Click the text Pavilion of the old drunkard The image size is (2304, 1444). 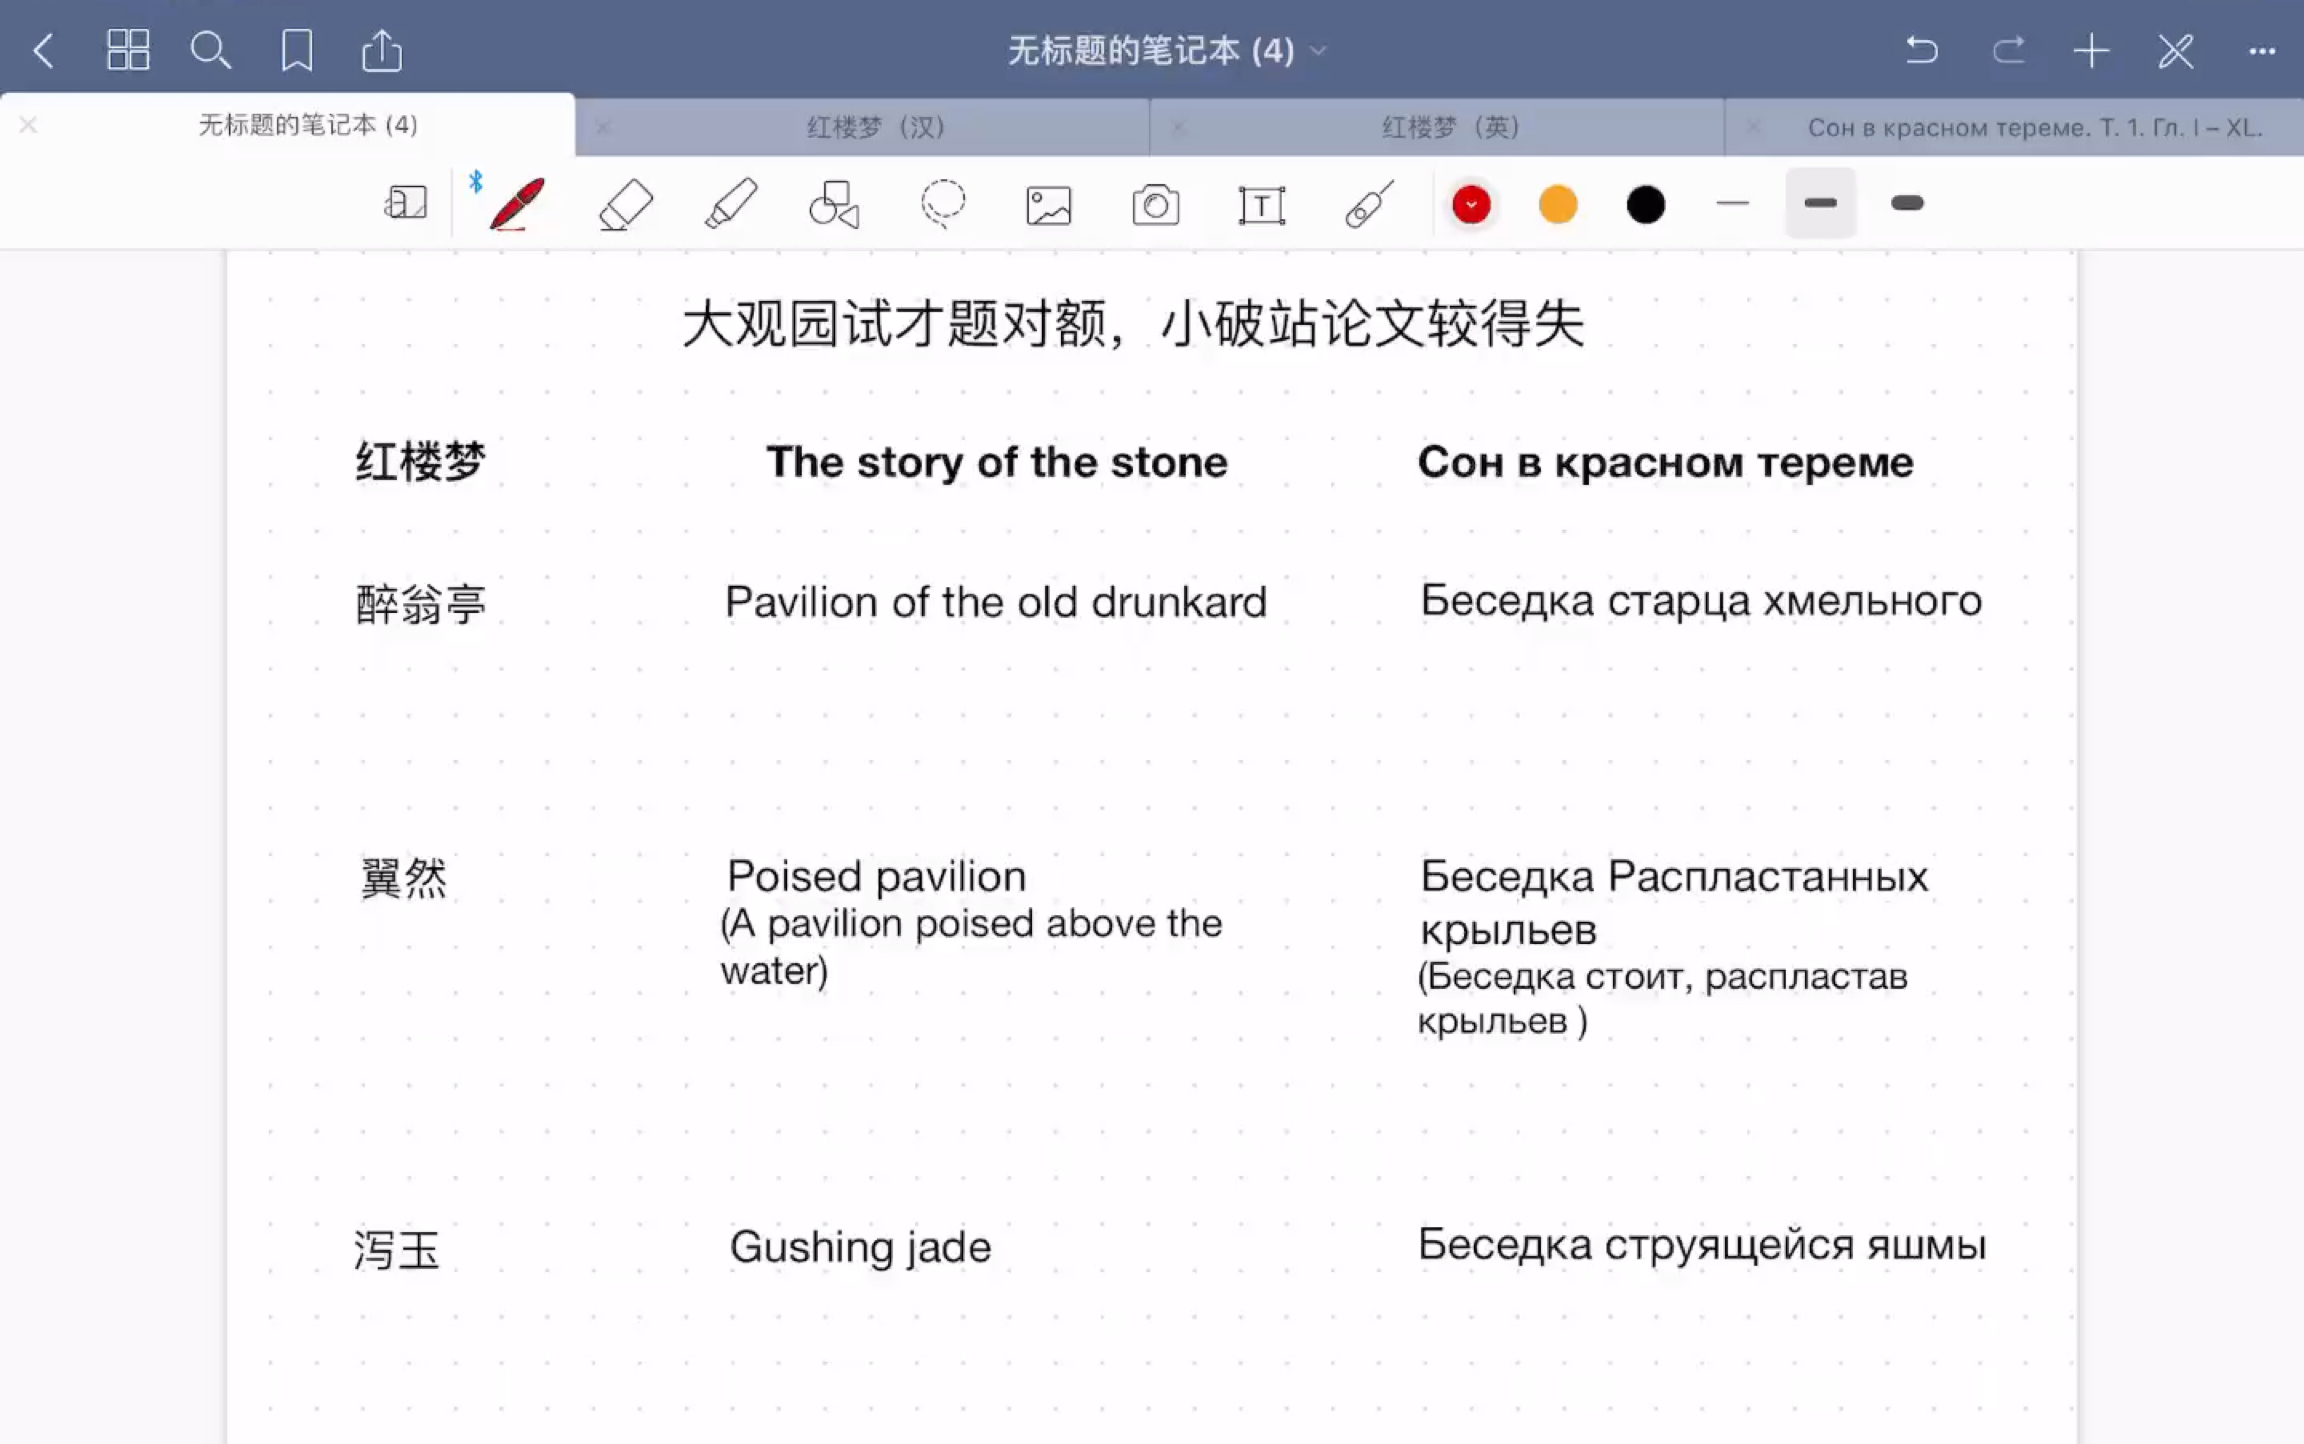point(996,602)
